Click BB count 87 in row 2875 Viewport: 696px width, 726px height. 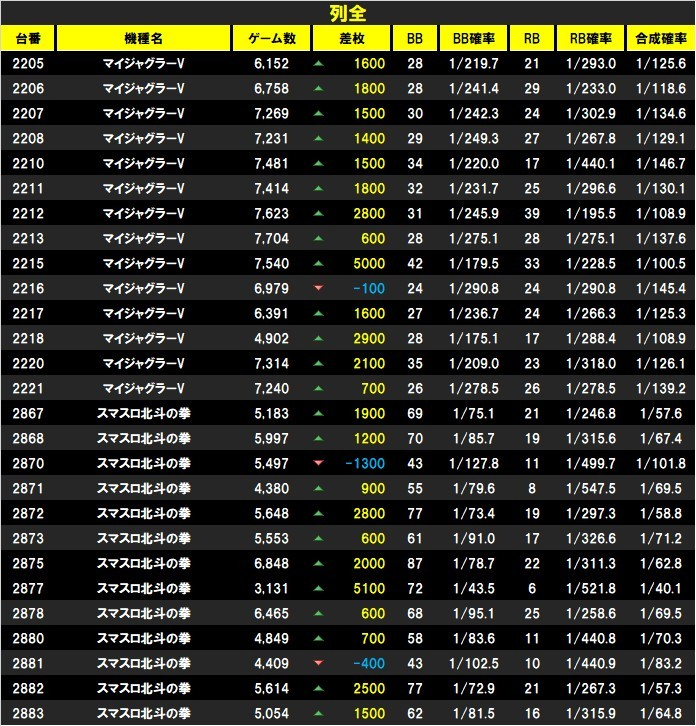tap(415, 563)
